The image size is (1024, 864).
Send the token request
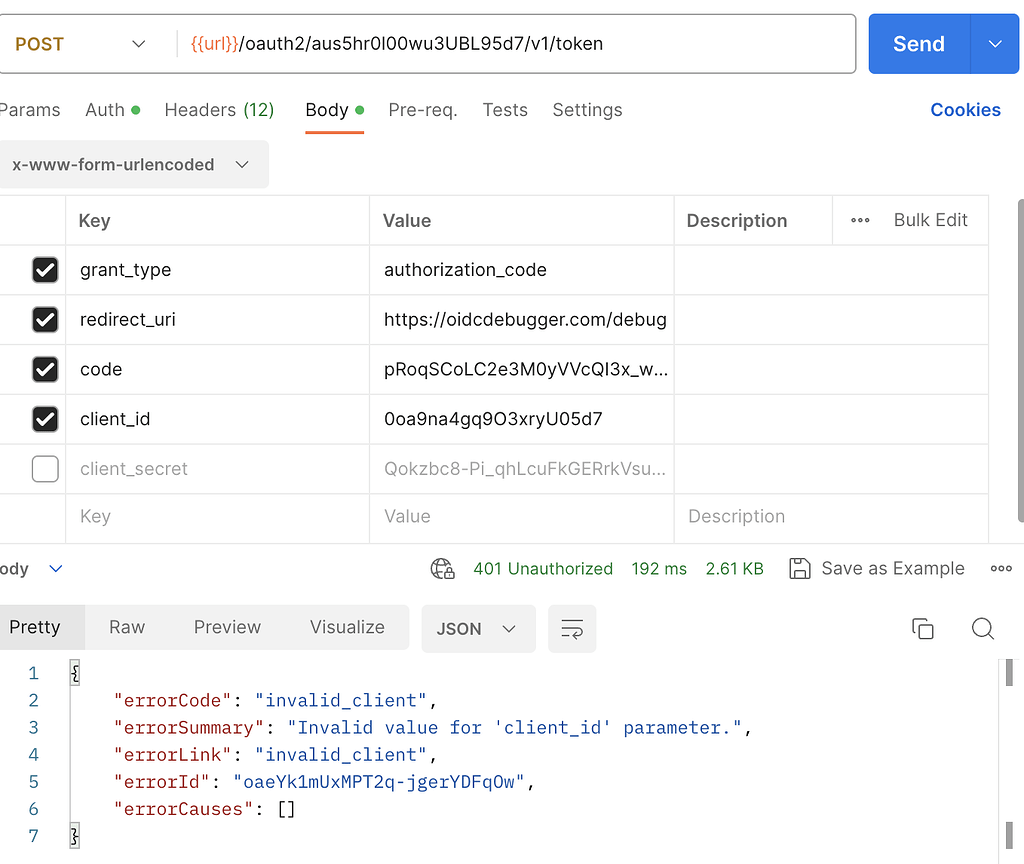(918, 44)
